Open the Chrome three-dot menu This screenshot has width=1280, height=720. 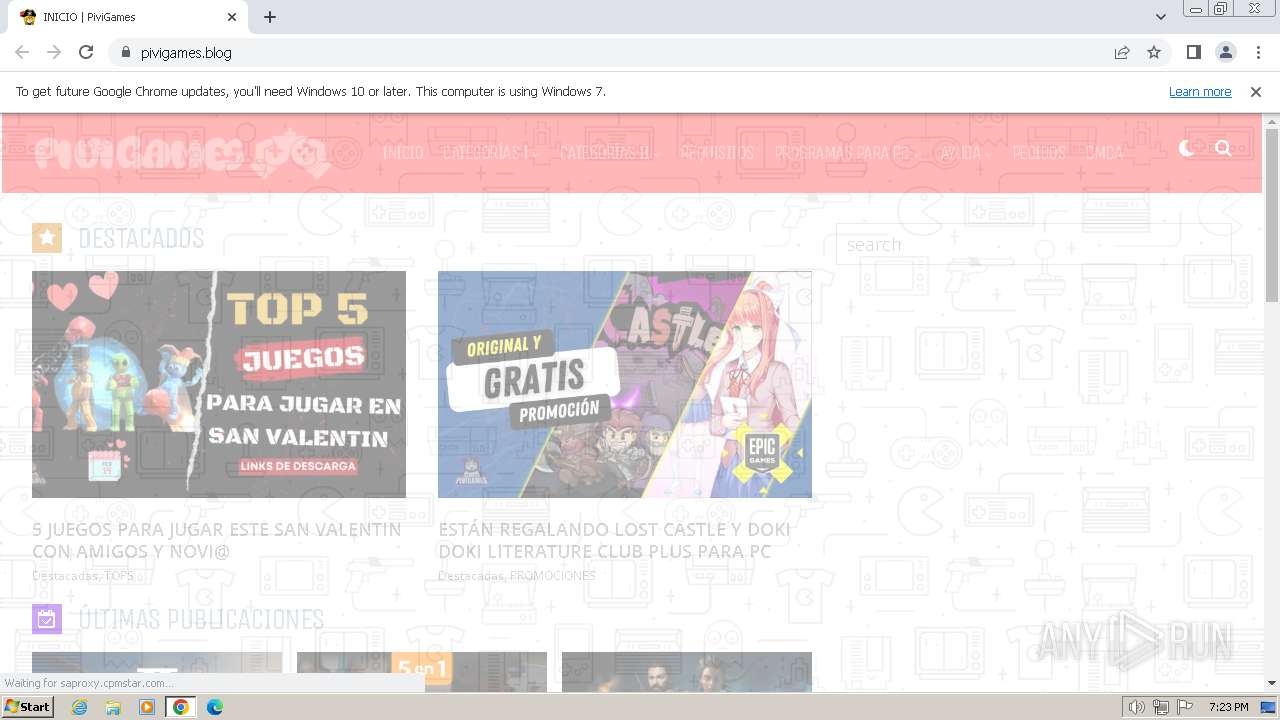pos(1257,52)
